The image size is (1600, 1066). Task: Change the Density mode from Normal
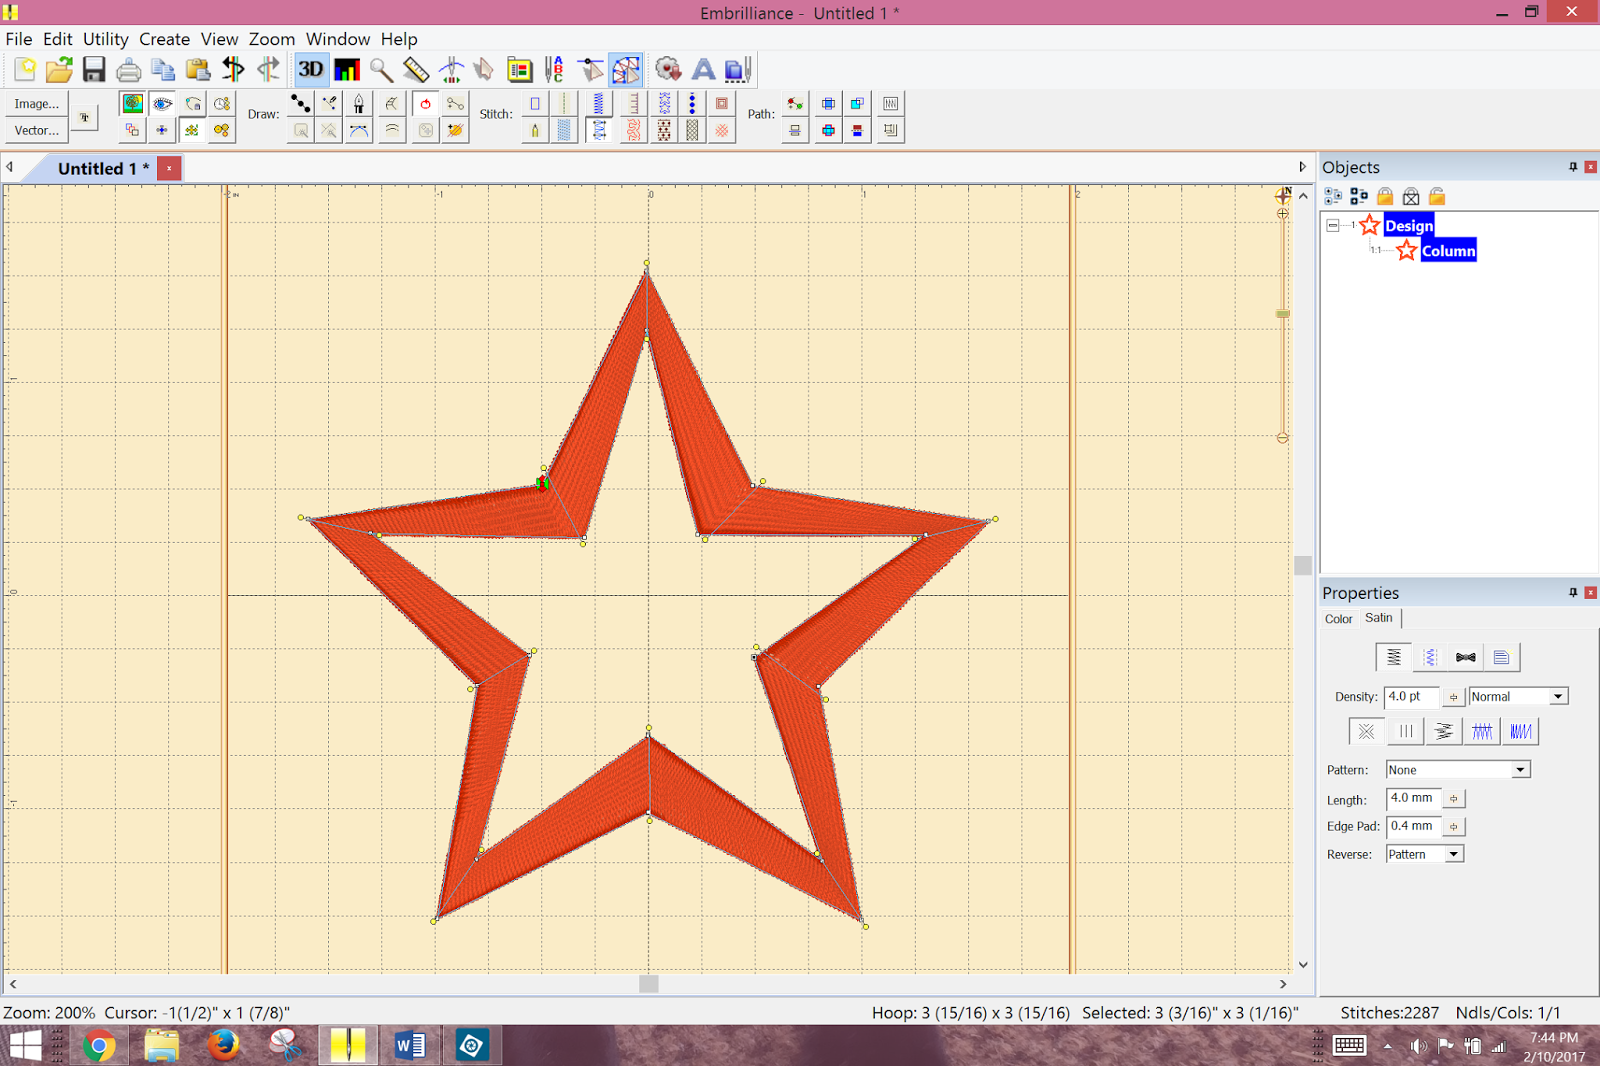[x=1553, y=696]
